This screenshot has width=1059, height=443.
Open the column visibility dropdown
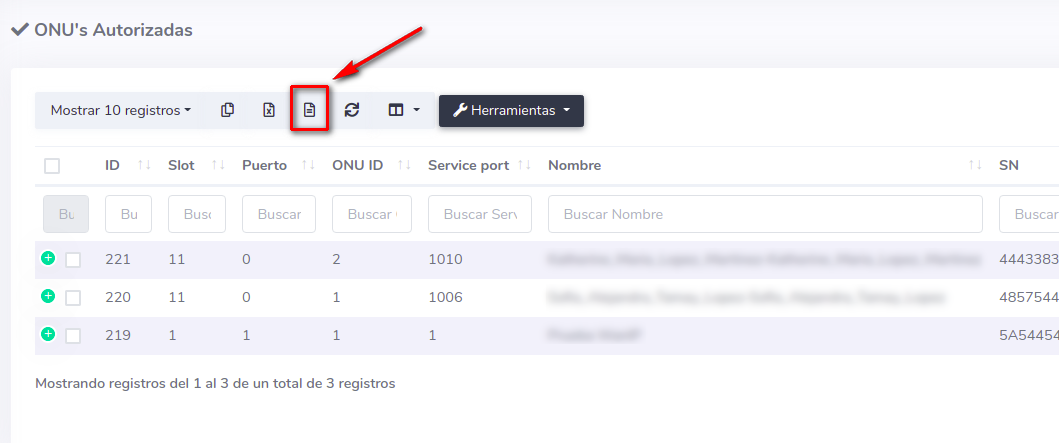click(403, 110)
